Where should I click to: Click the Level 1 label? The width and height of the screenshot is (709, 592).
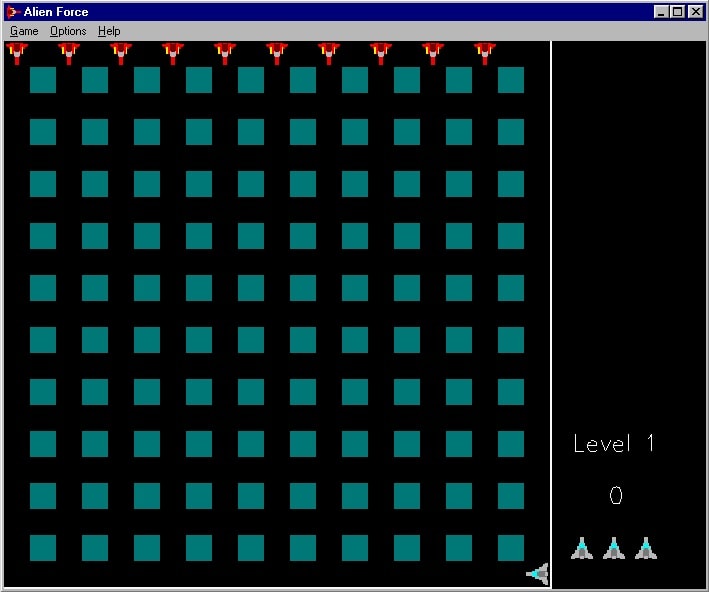coord(614,443)
